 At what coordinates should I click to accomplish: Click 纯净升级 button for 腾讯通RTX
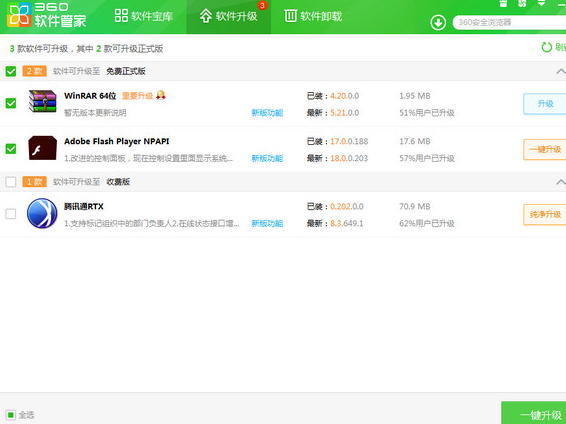coord(545,215)
